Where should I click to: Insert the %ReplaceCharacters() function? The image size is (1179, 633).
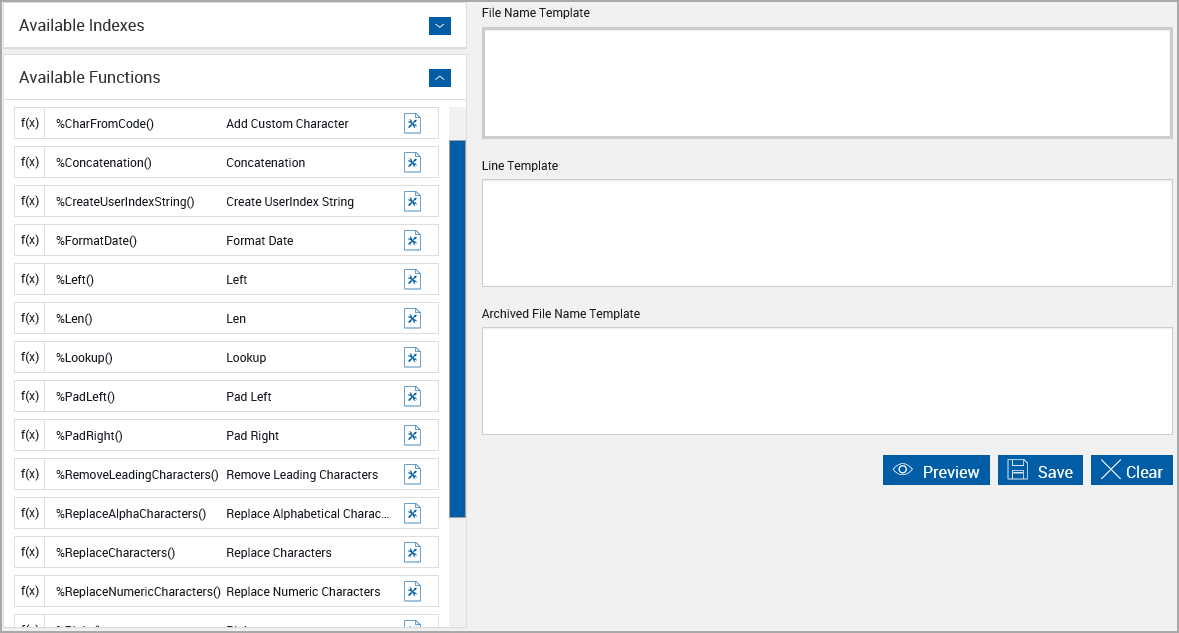pyautogui.click(x=412, y=552)
